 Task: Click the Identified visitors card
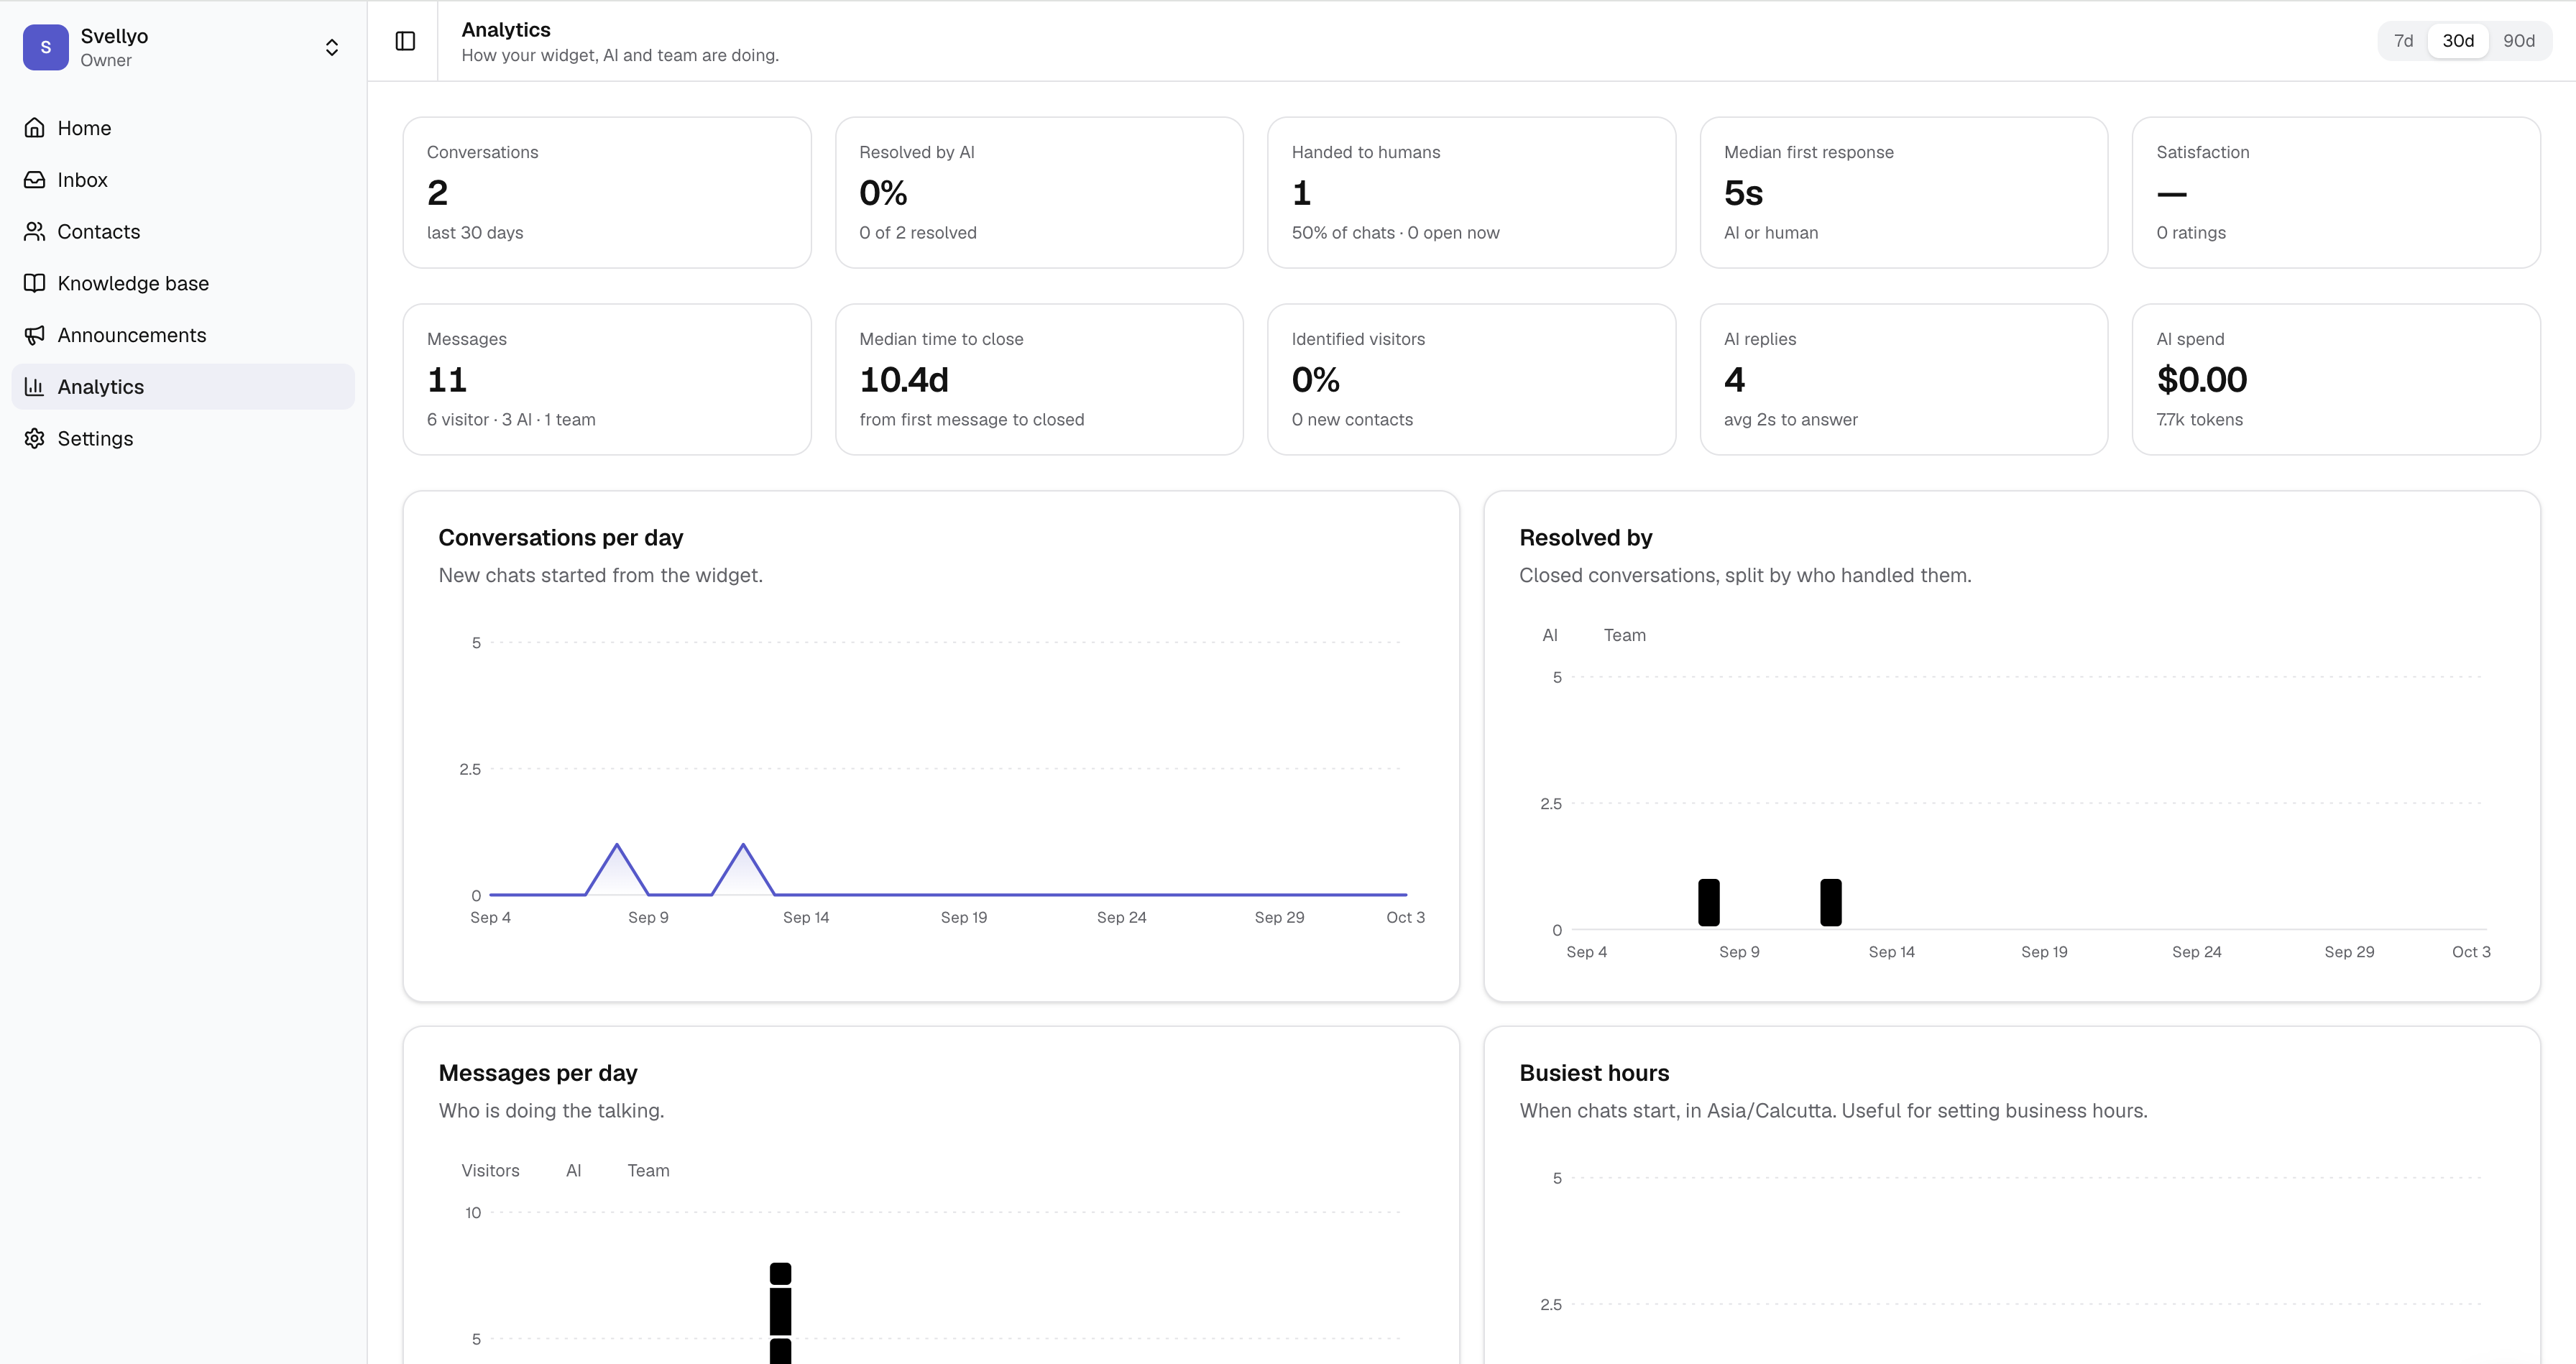[x=1471, y=379]
